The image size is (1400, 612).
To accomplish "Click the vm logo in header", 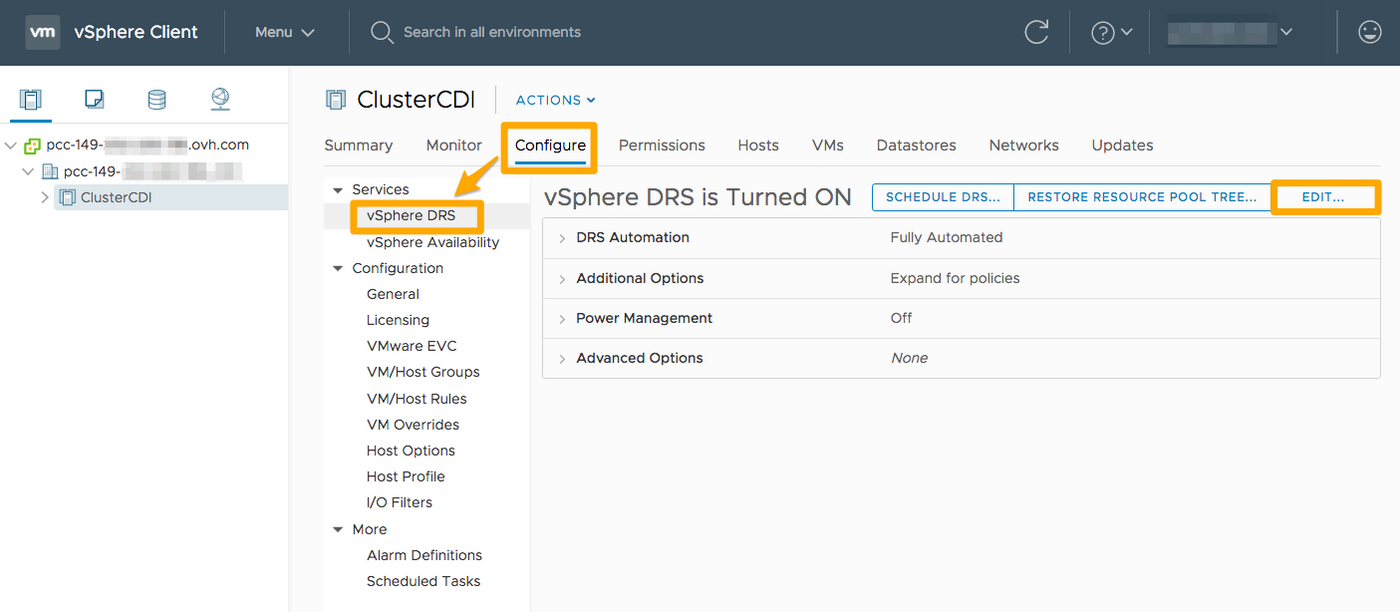I will pyautogui.click(x=42, y=32).
